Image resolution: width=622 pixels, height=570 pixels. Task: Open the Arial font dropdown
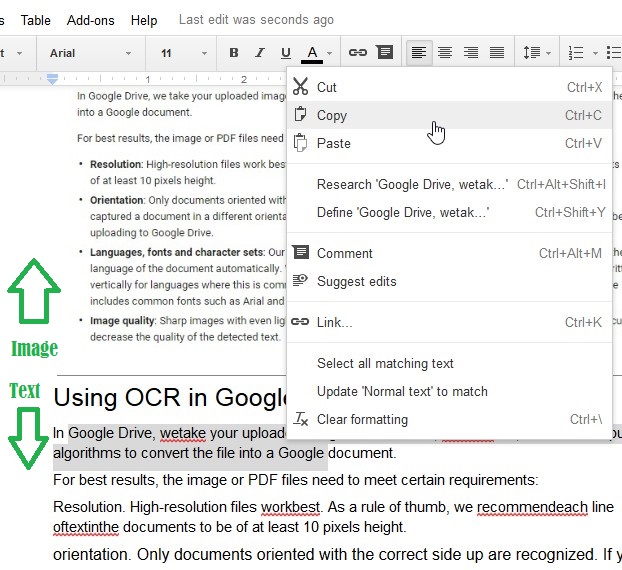coord(90,53)
